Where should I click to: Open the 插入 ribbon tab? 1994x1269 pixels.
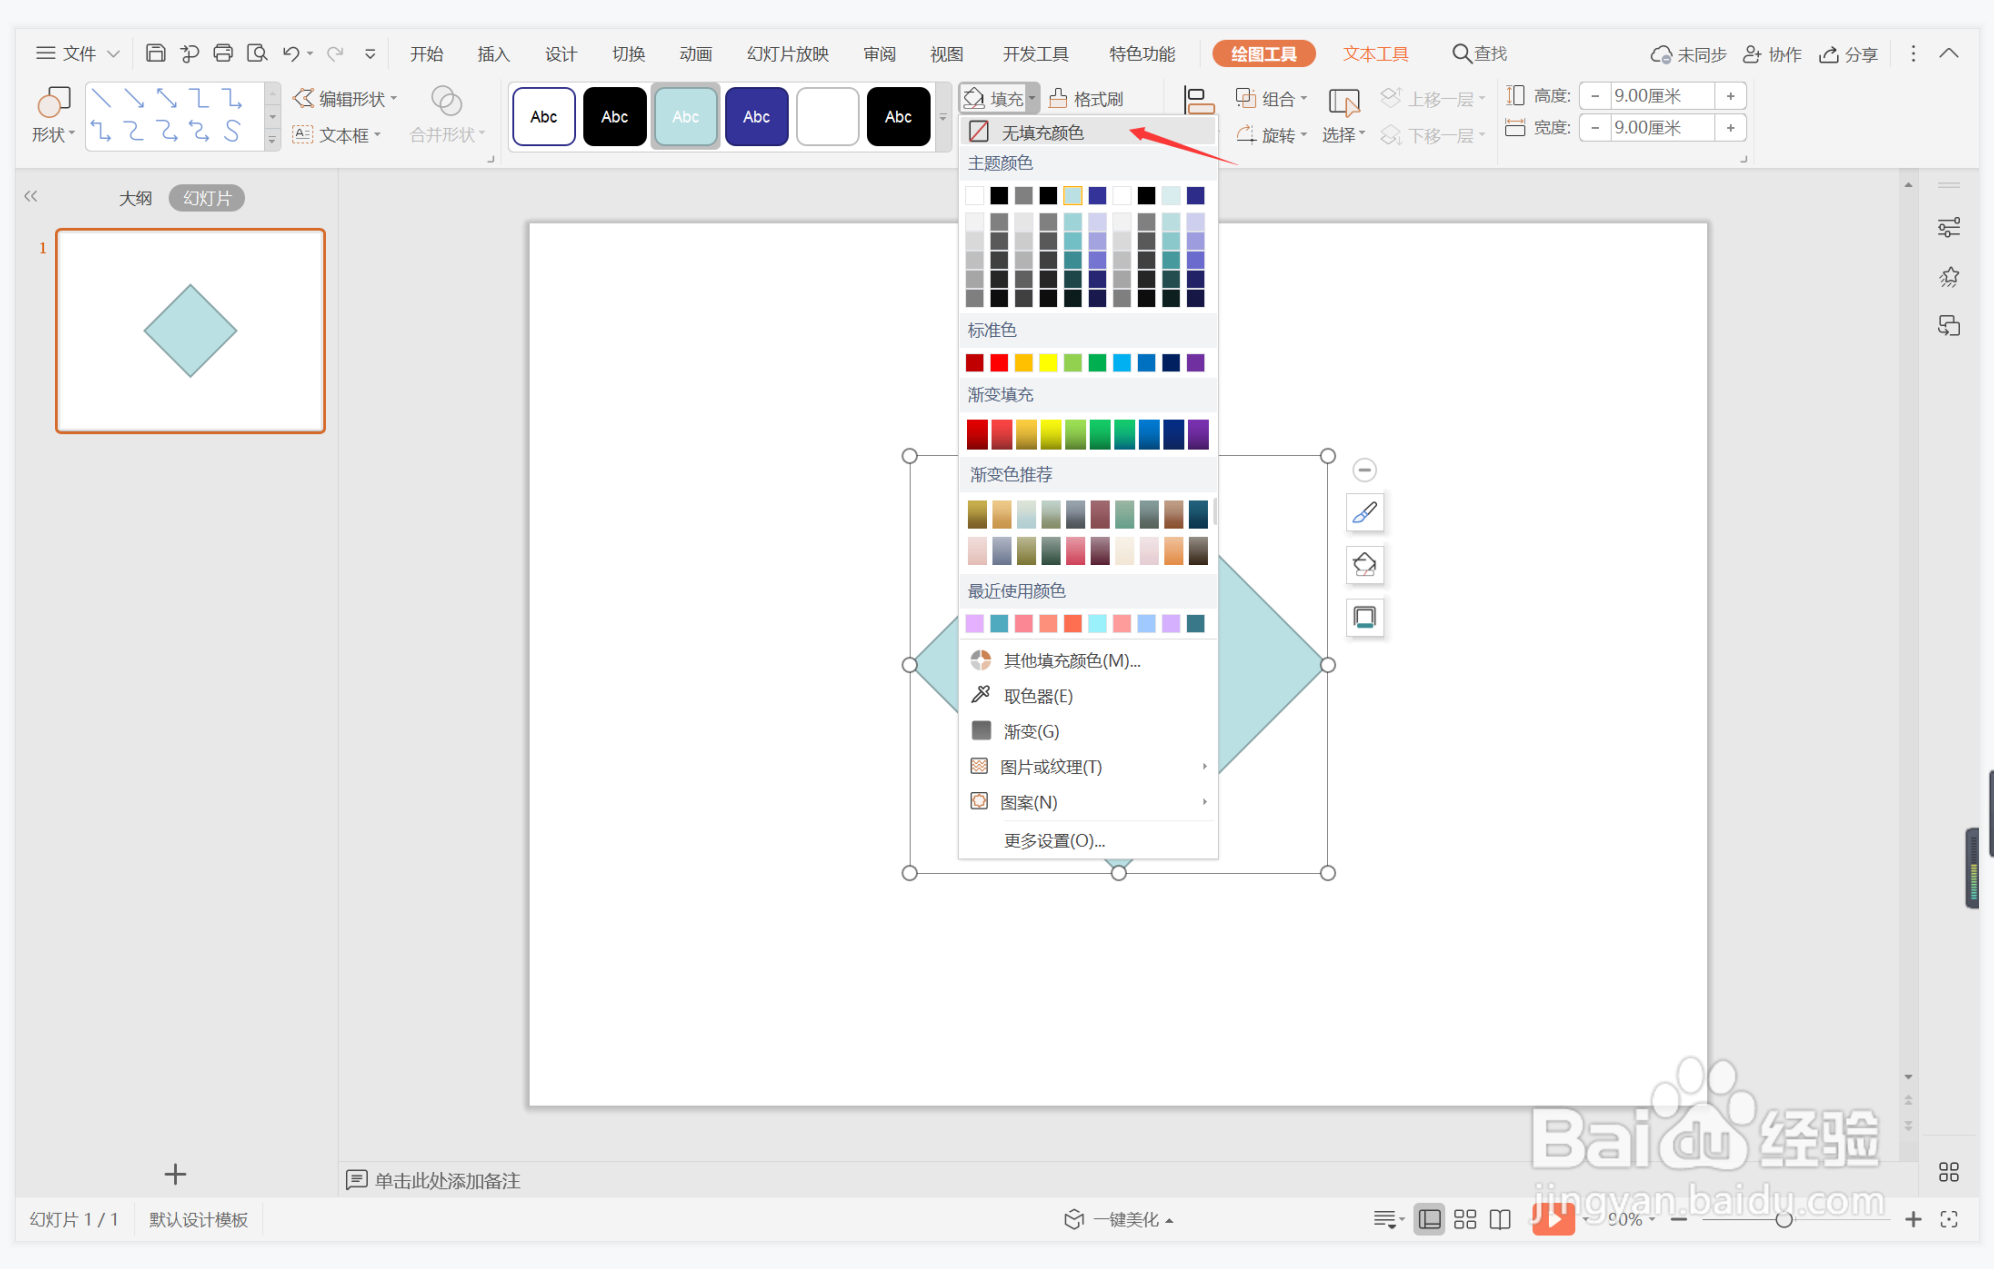pos(493,54)
